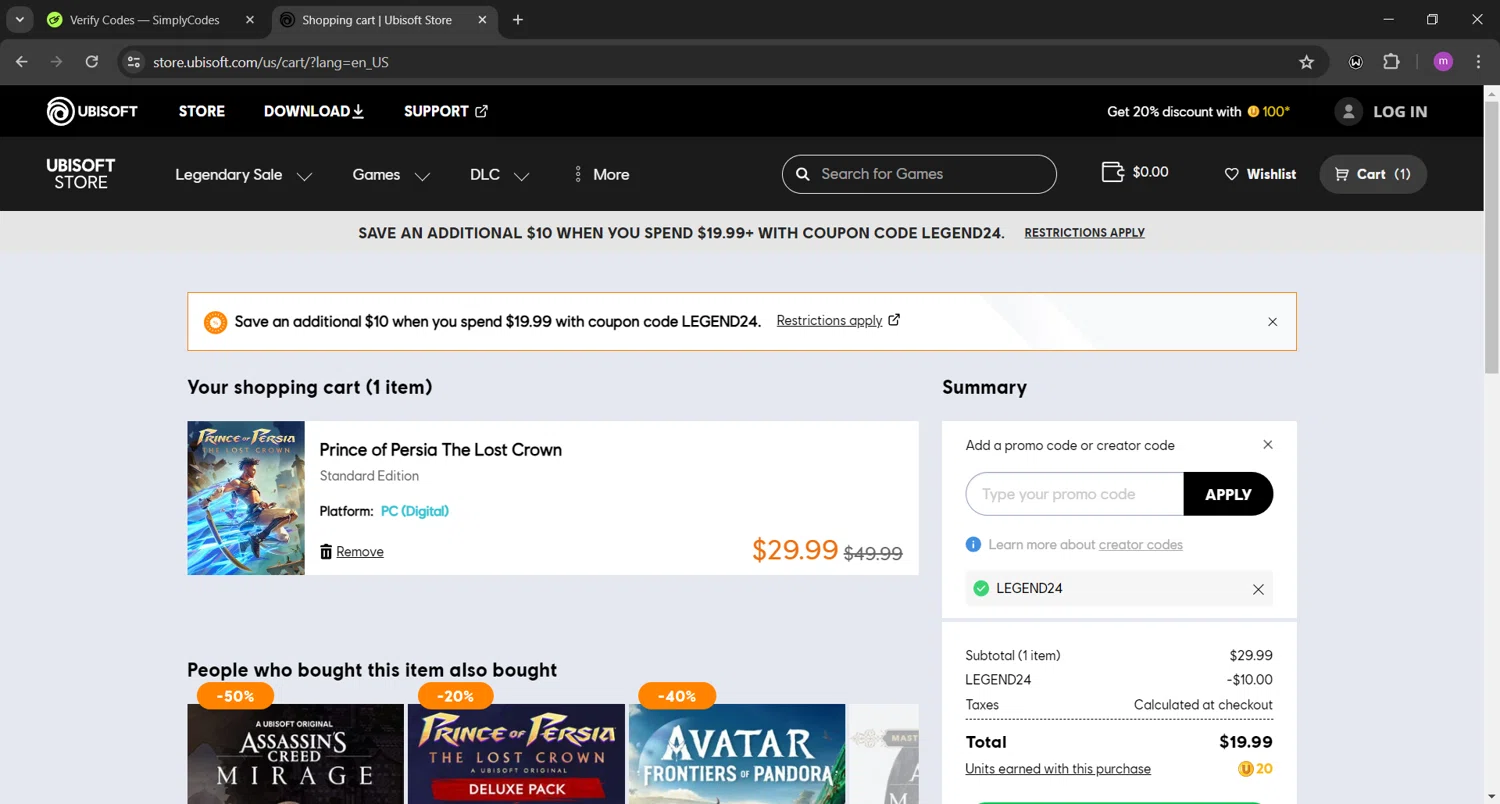Click the -50% discount badge
The height and width of the screenshot is (804, 1500).
coord(235,696)
